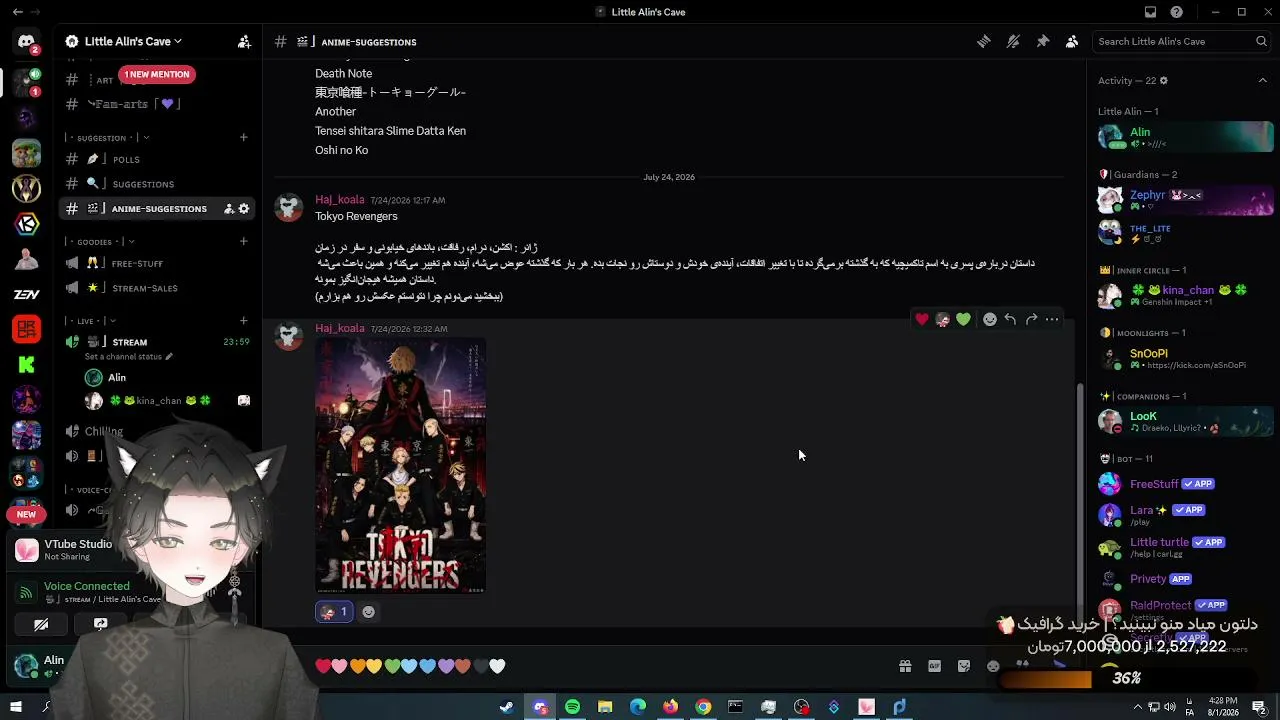1280x720 pixels.
Task: Toggle screen share in voice panel
Action: click(101, 624)
